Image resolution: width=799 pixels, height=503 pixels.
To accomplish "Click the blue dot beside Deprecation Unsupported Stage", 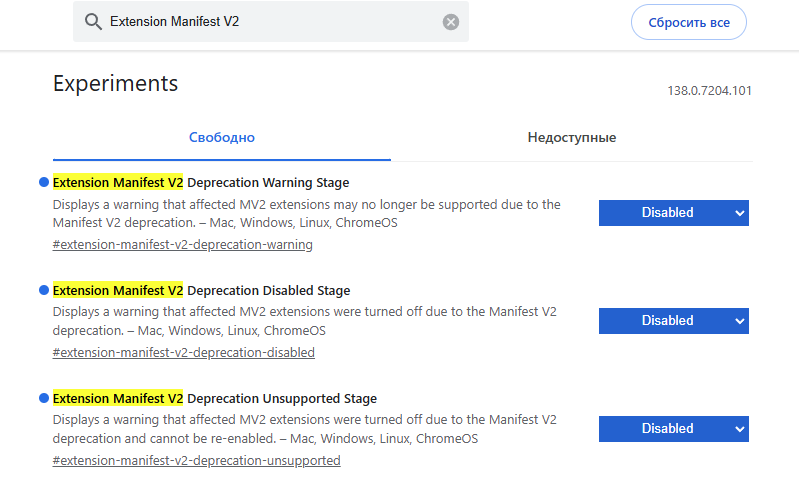I will point(44,398).
